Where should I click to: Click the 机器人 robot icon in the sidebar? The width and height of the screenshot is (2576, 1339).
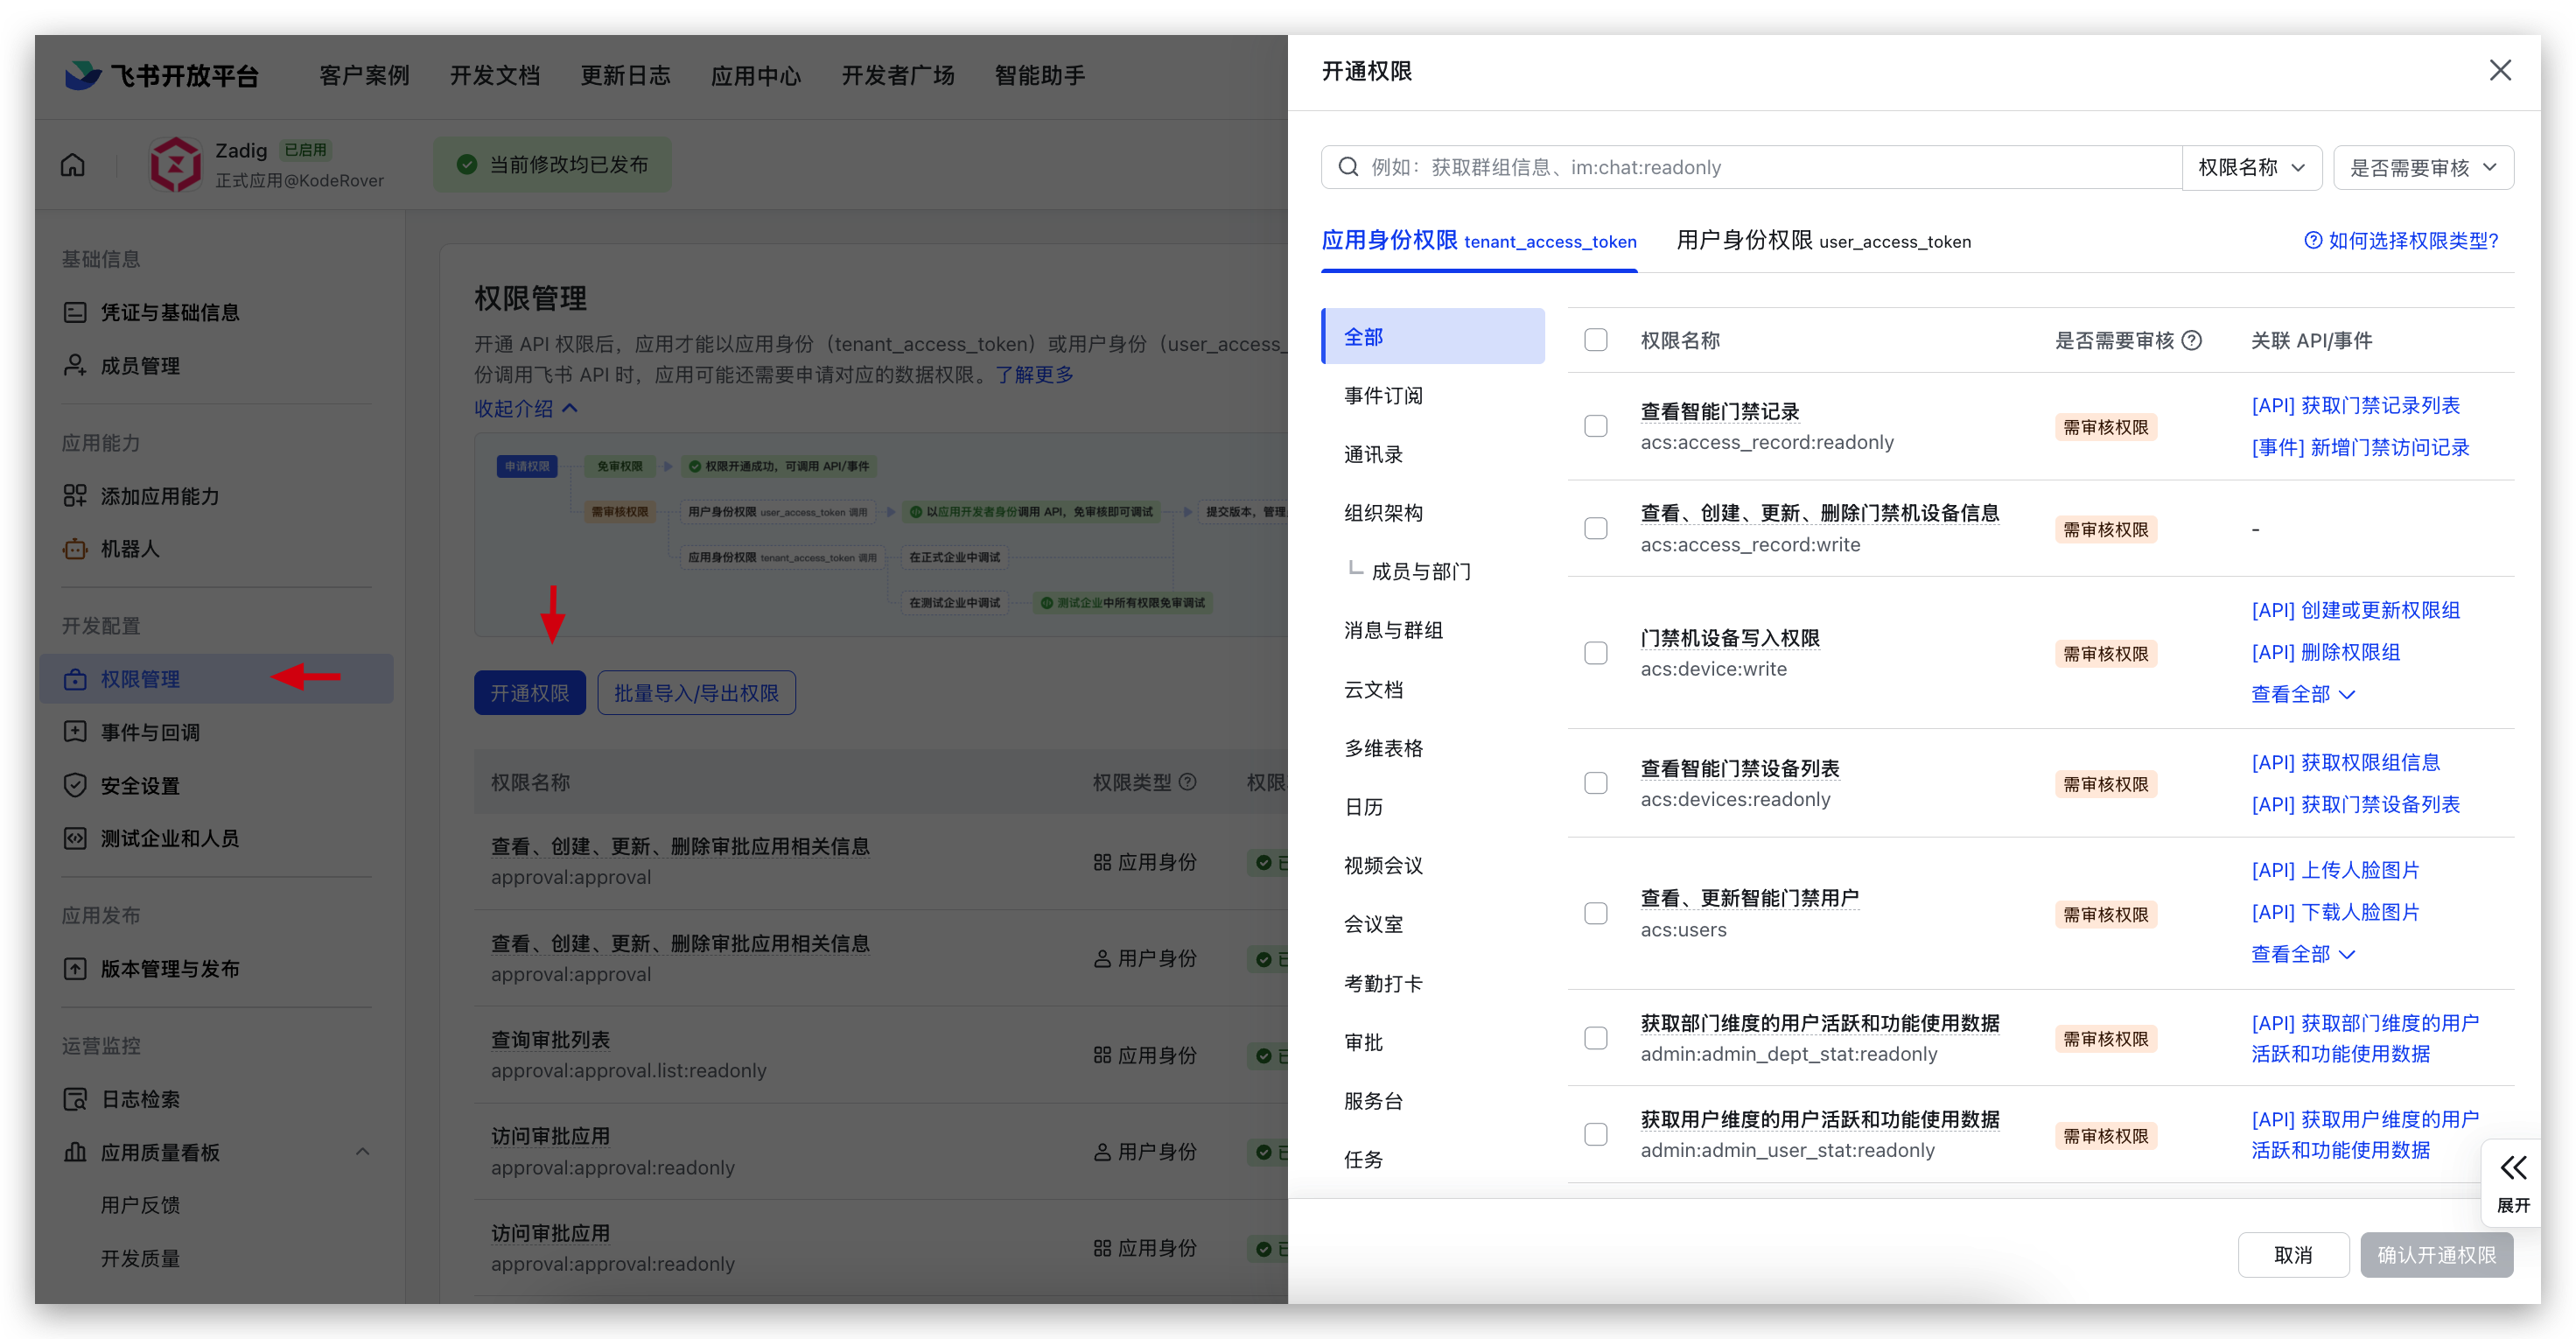(75, 549)
